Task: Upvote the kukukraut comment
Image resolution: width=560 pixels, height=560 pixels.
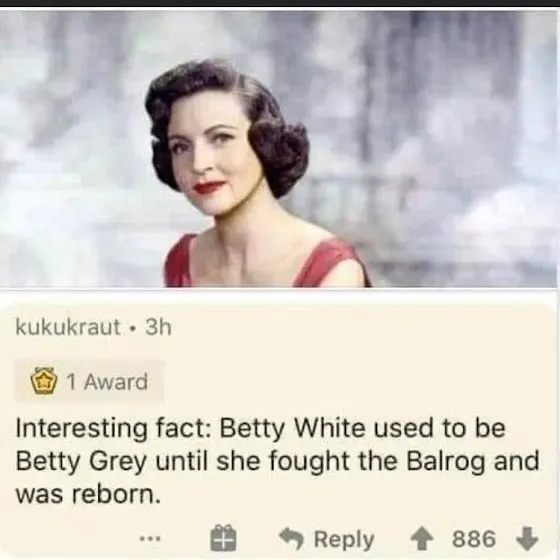Action: (423, 539)
